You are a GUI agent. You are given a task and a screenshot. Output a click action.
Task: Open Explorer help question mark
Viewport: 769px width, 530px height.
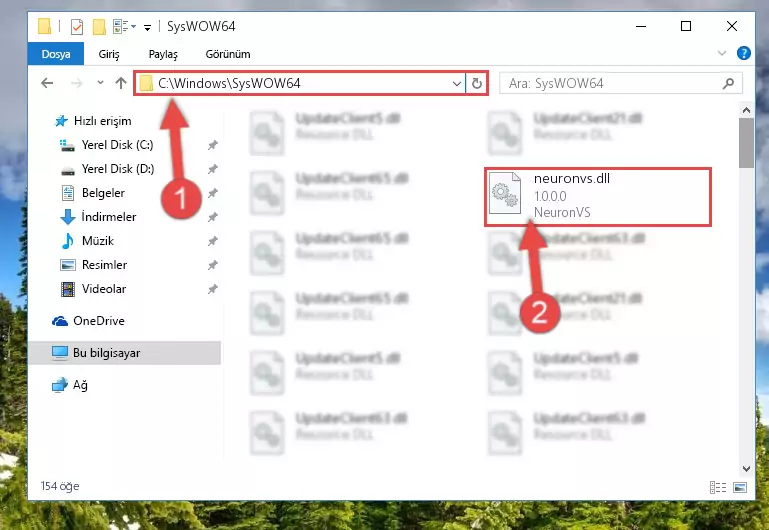coord(743,53)
